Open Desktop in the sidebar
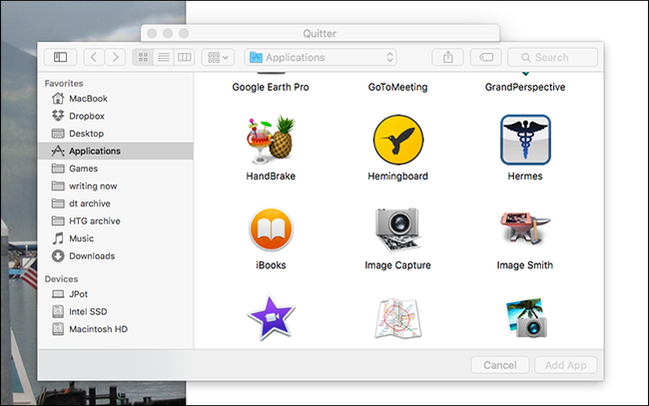 (x=116, y=133)
